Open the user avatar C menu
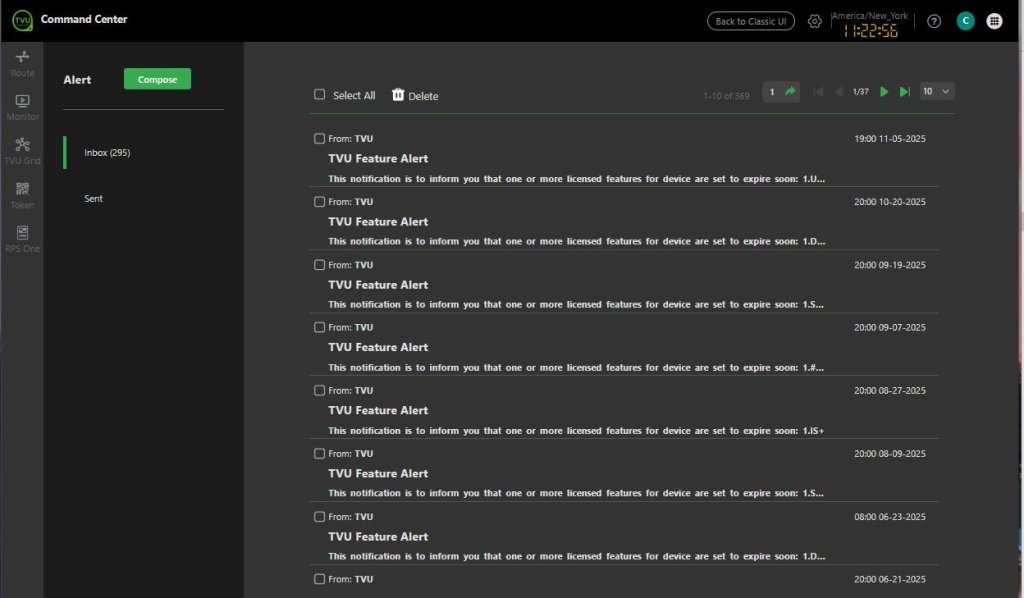Viewport: 1024px width, 598px height. [964, 20]
